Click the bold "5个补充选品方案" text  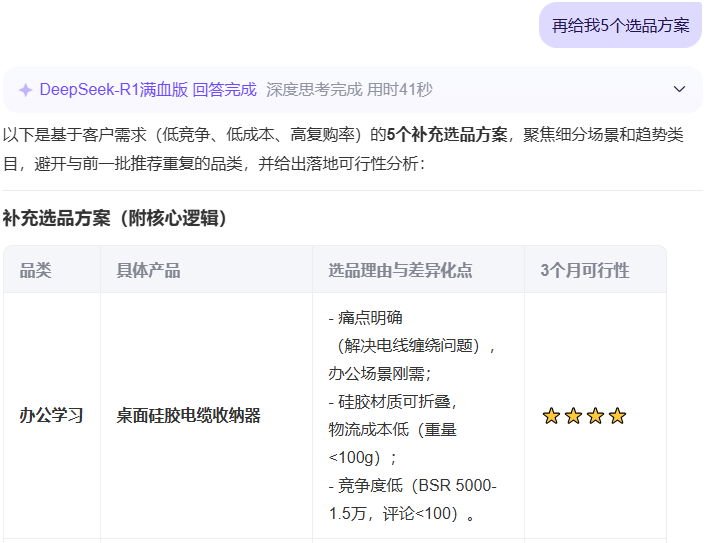[x=447, y=135]
